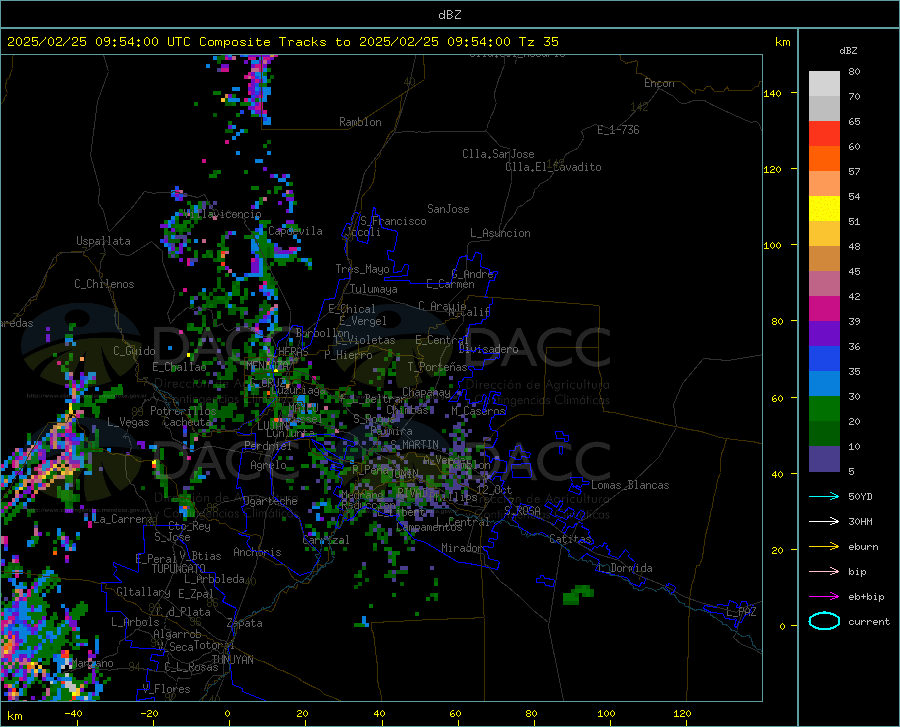Click the 'SanJose' label near S_Francisco
Viewport: 900px width, 727px height.
448,209
